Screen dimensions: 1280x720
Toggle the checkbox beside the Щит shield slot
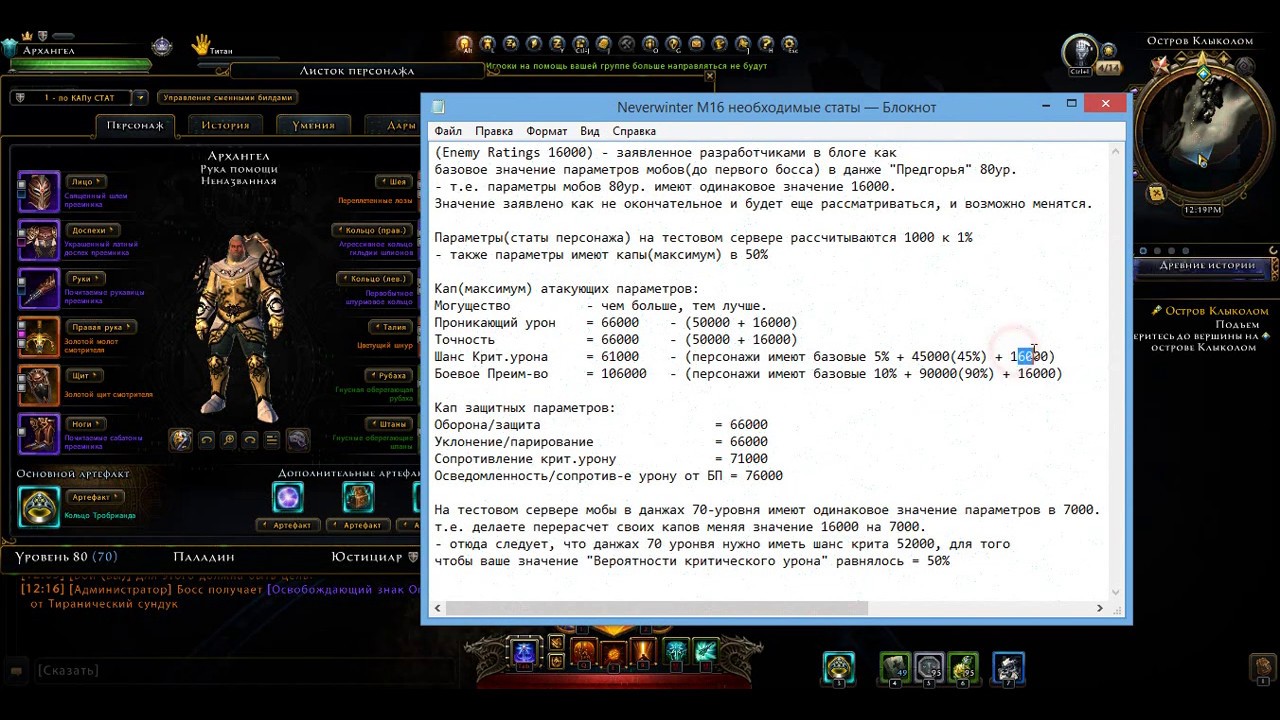21,376
